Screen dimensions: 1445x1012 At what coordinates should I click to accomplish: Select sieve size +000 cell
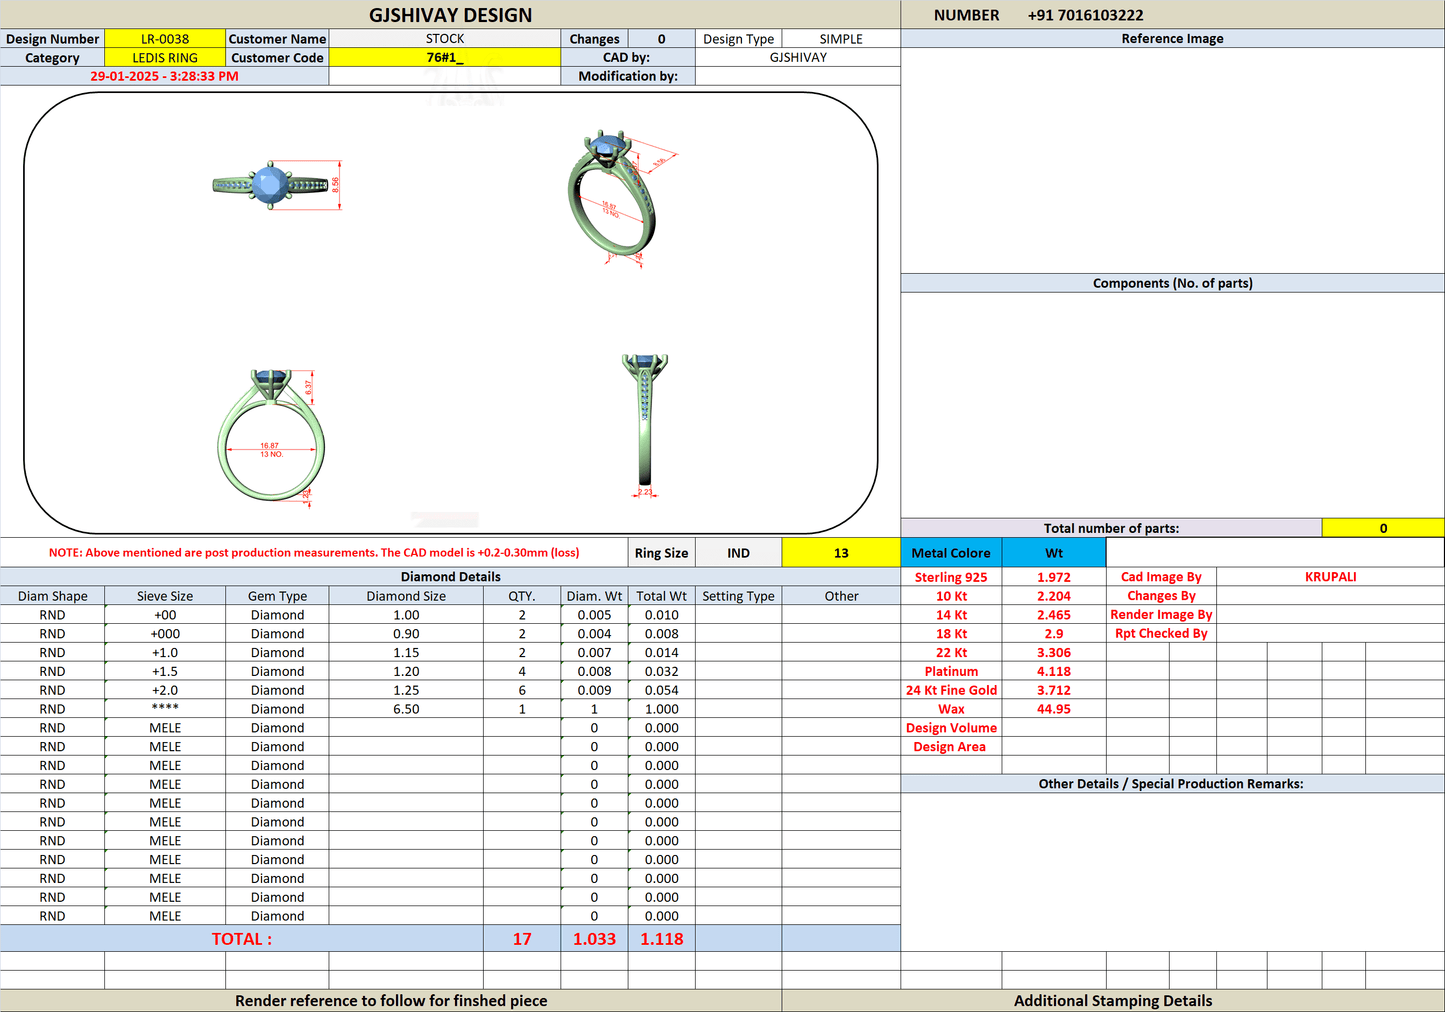coord(165,634)
